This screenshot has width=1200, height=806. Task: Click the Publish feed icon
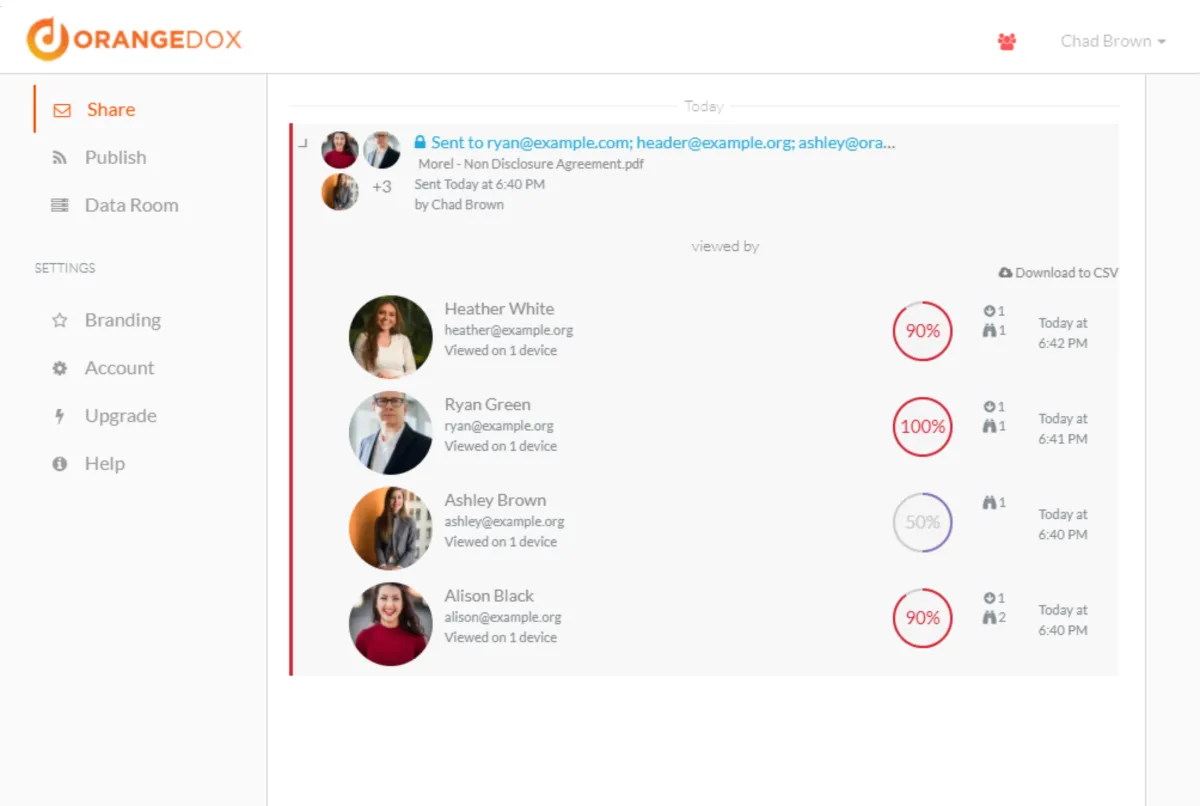[x=59, y=157]
